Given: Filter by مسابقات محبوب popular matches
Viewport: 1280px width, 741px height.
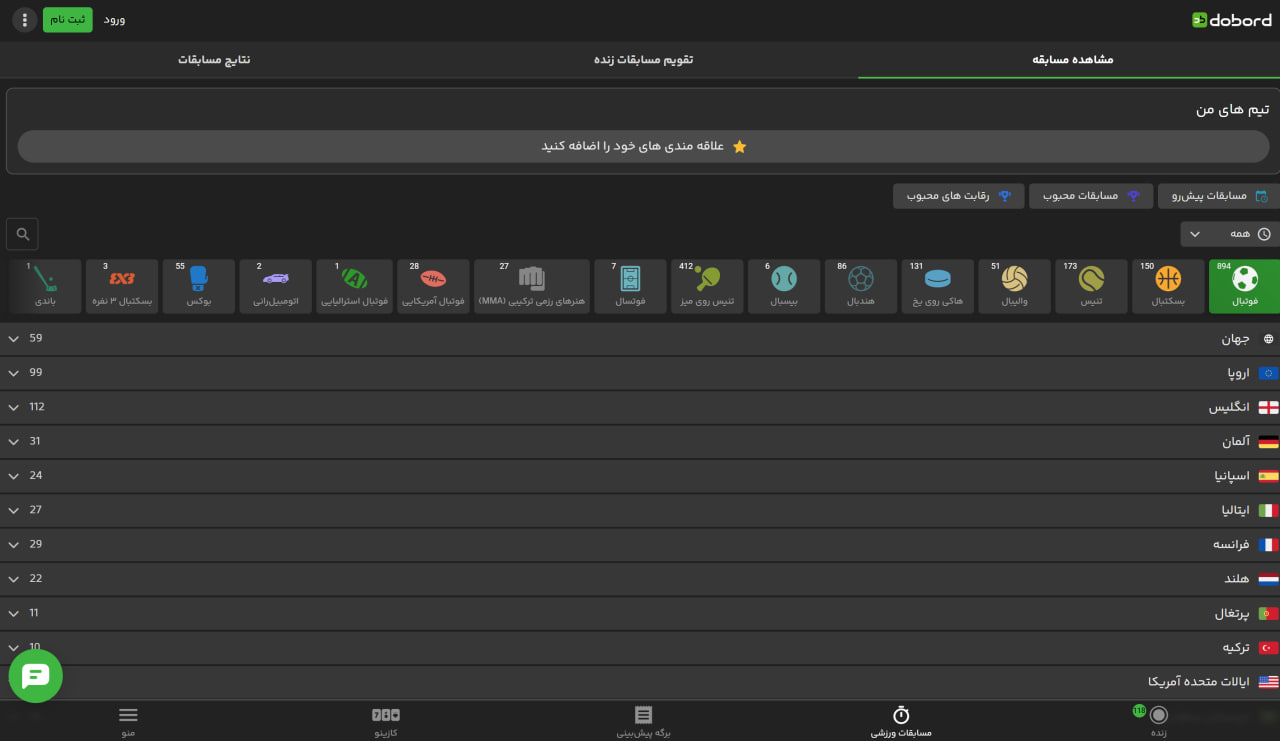Looking at the screenshot, I should pyautogui.click(x=1091, y=196).
